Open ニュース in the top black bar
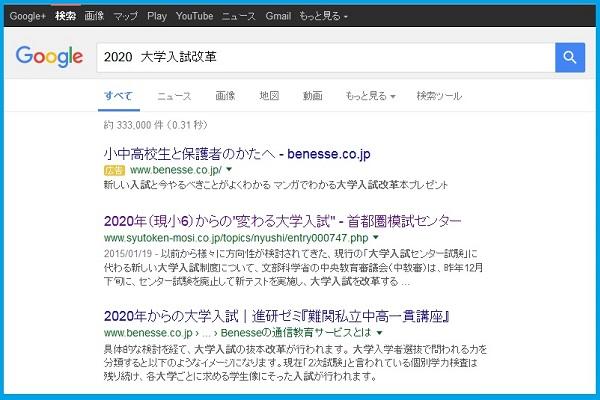The image size is (600, 400). click(x=239, y=16)
